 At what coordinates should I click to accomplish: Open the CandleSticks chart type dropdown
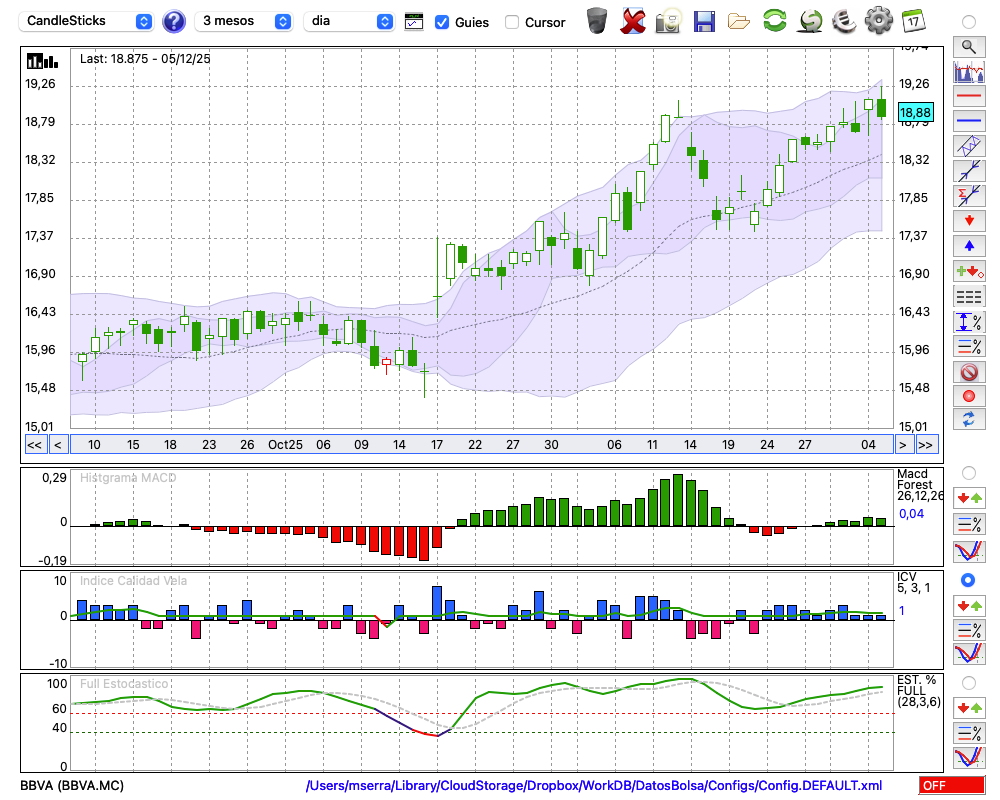pyautogui.click(x=87, y=21)
